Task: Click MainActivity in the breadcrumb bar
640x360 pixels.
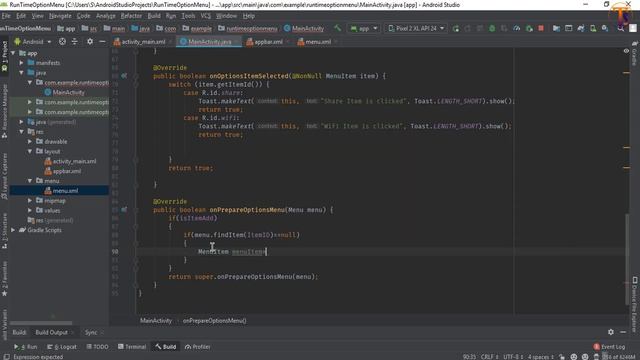Action: point(156,320)
